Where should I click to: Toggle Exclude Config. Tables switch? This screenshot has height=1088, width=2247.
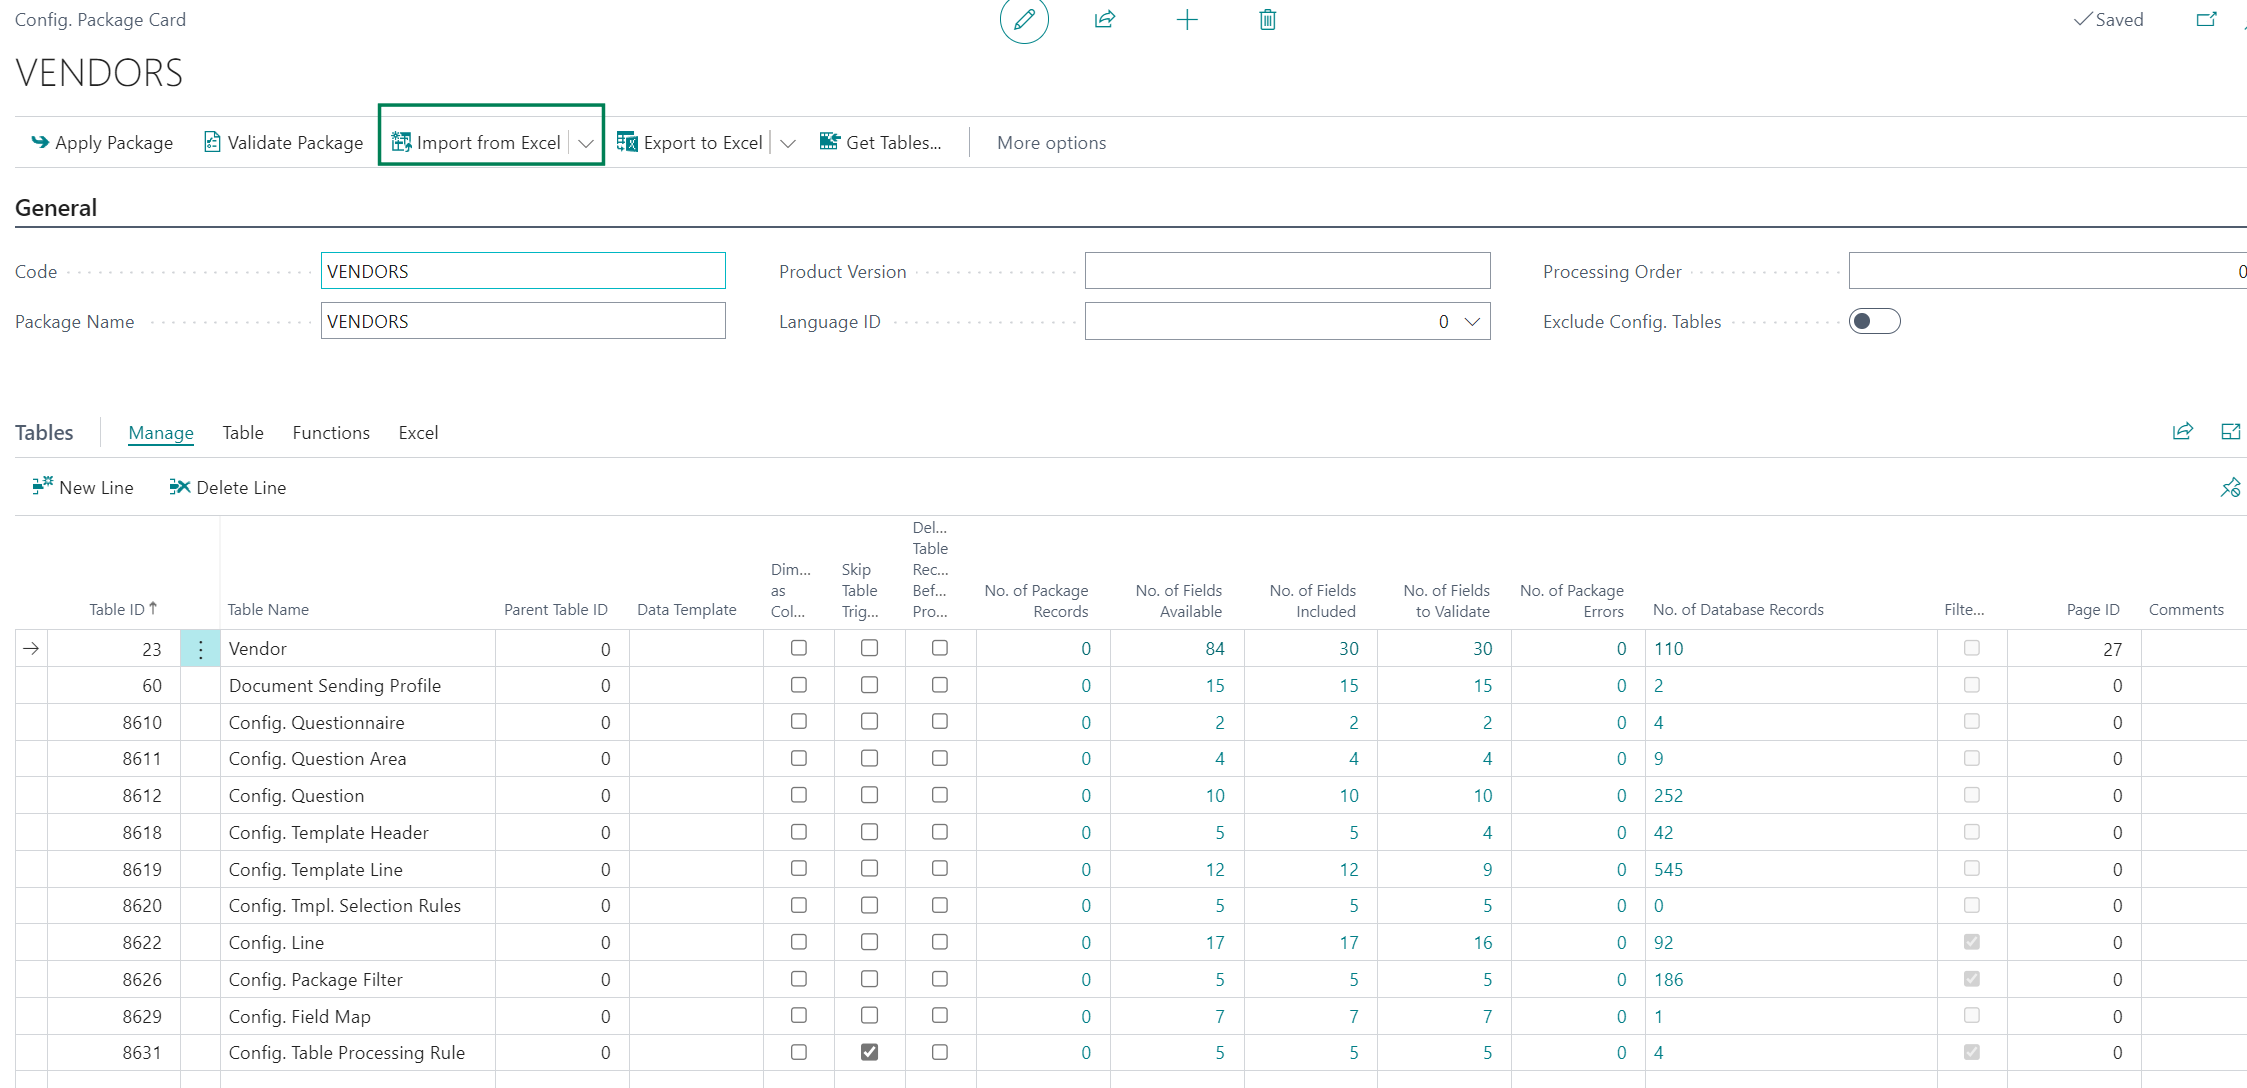(x=1874, y=321)
